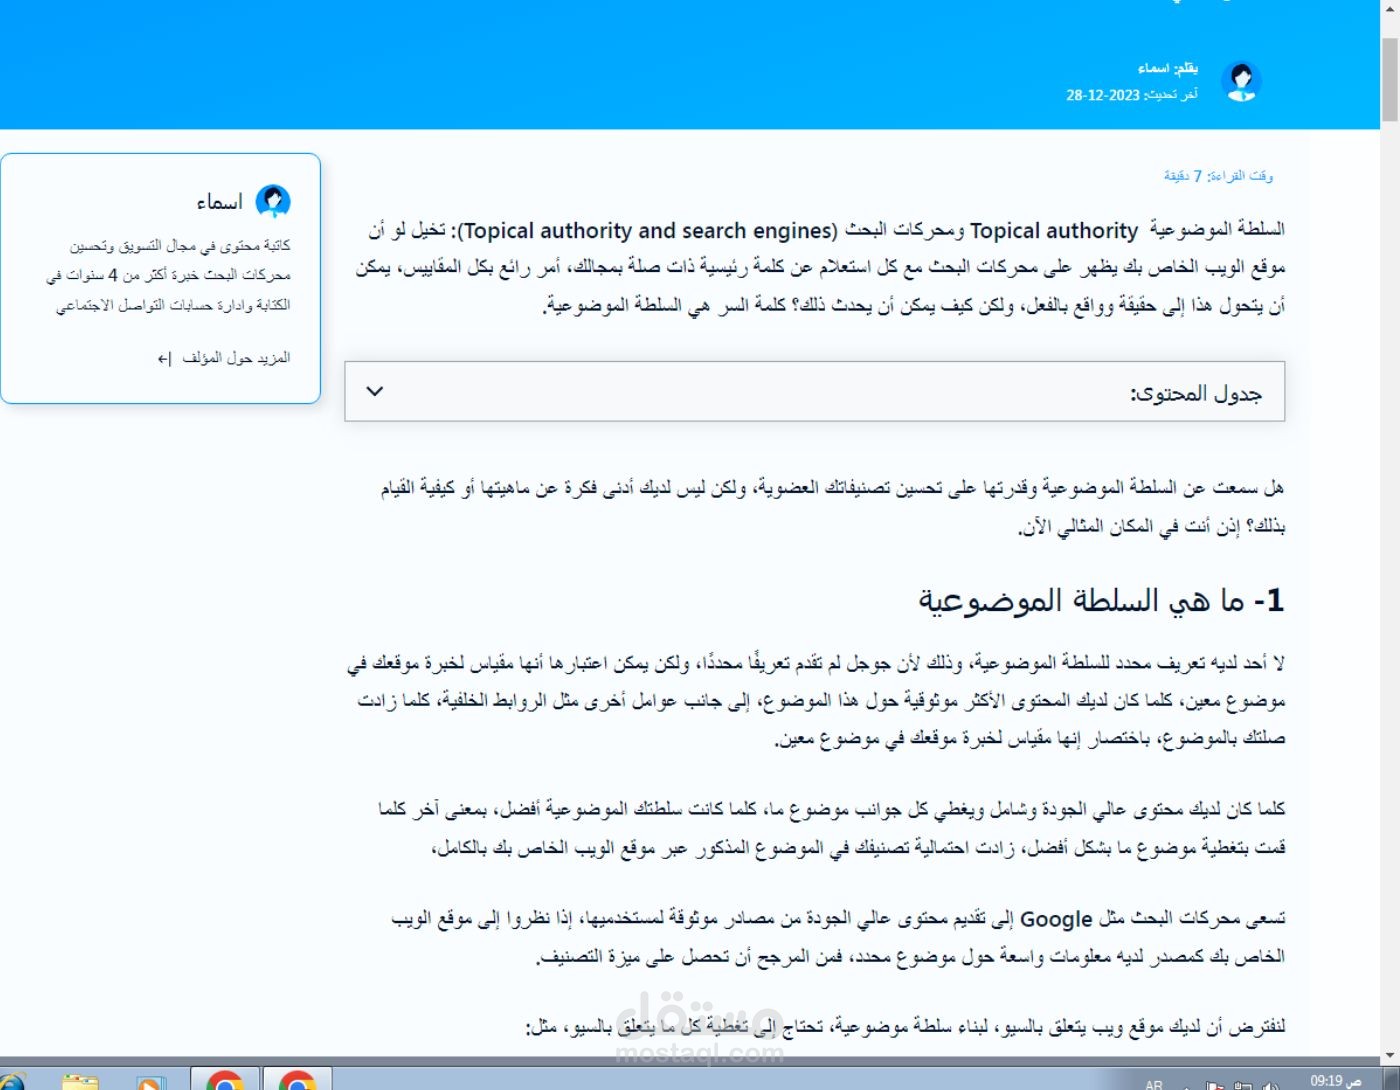
Task: Open the AR language selector on taskbar
Action: pos(1156,1083)
